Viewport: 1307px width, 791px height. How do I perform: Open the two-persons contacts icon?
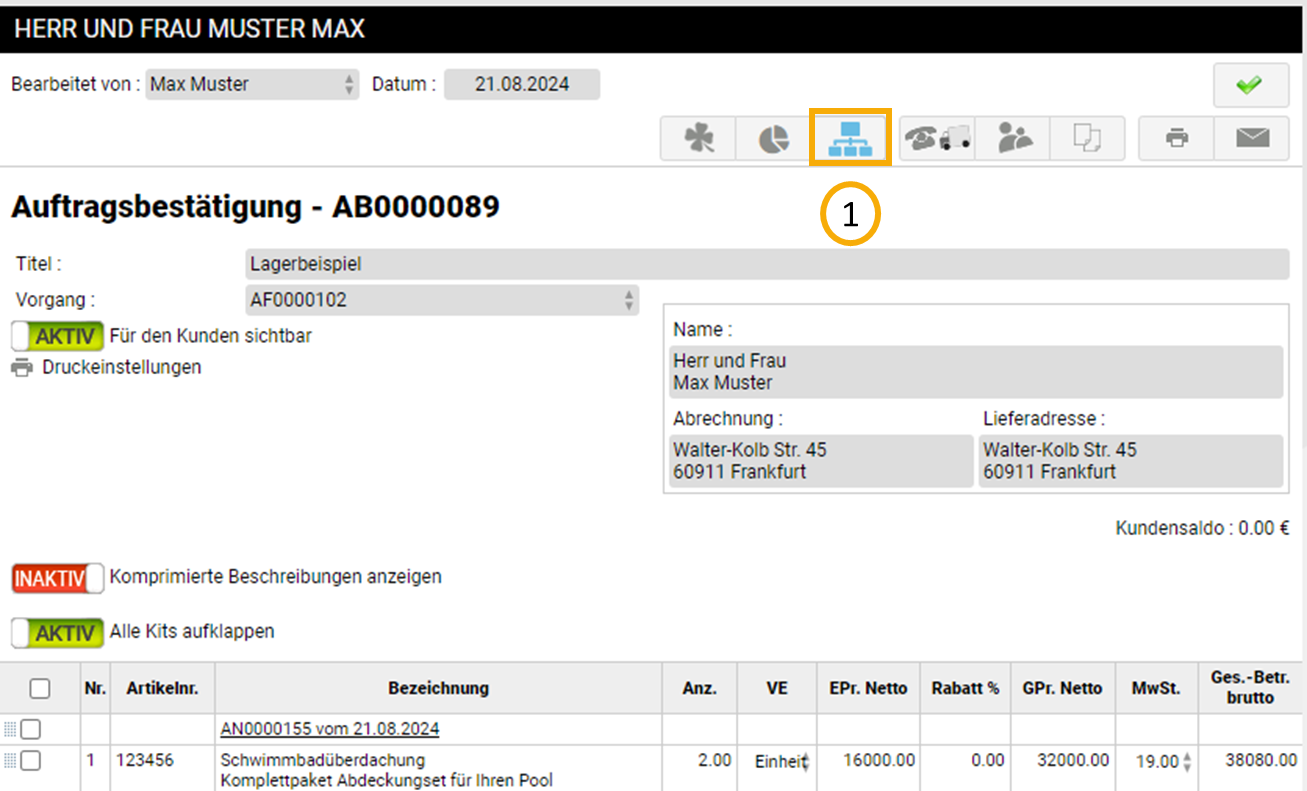(x=1014, y=139)
